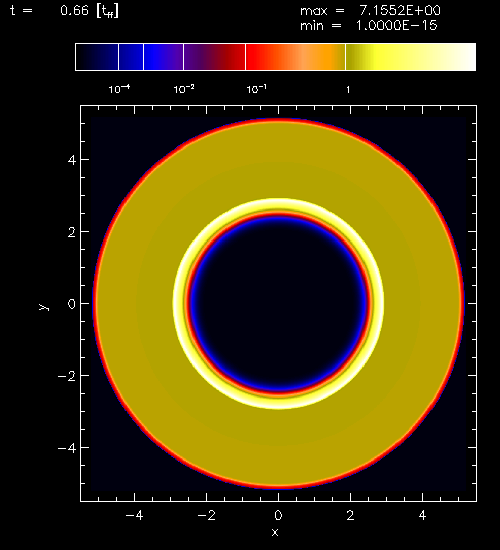
Task: Click the x-axis tick label −2
Action: [x=206, y=515]
